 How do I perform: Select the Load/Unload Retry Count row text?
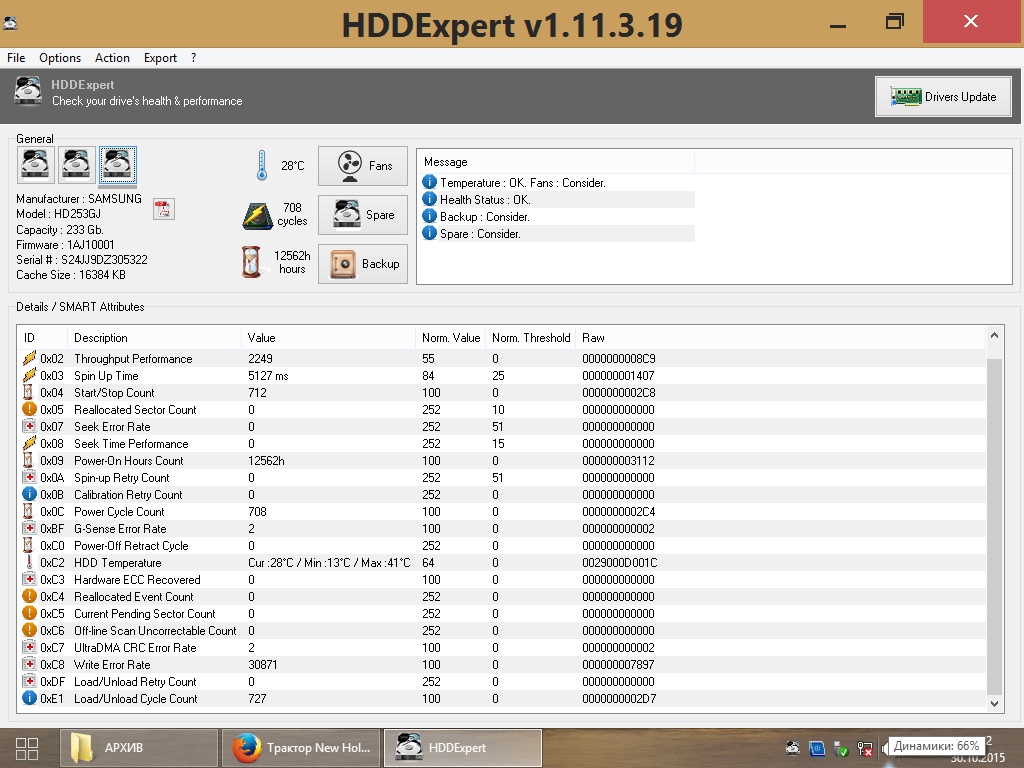click(x=135, y=681)
